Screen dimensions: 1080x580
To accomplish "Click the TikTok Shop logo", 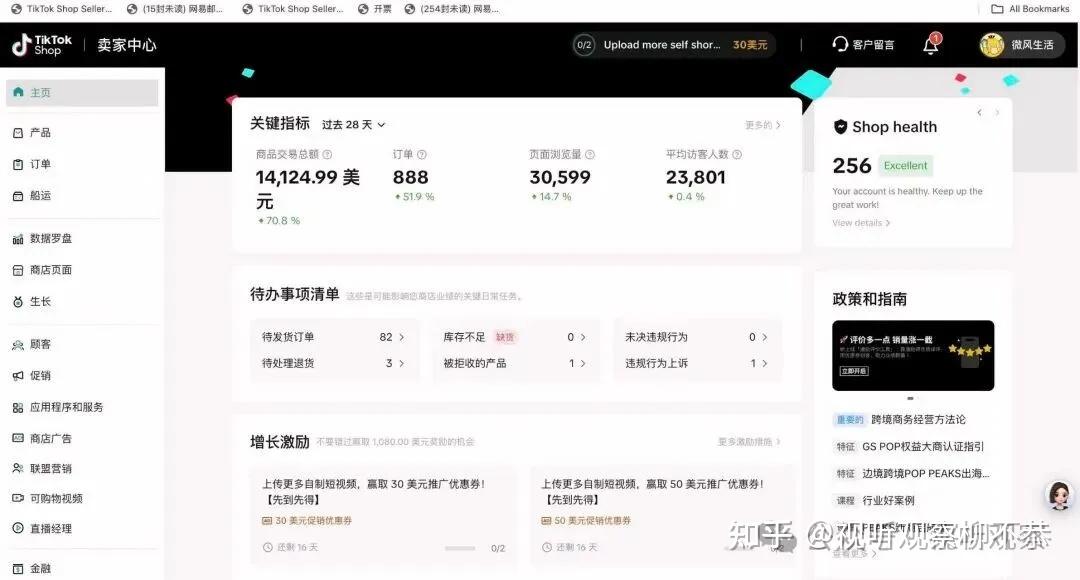I will click(x=42, y=44).
